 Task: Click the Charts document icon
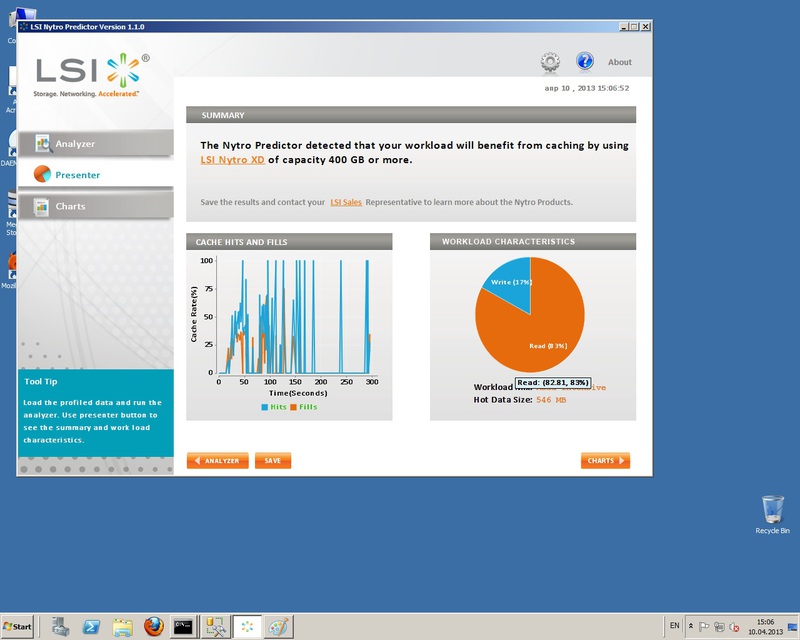(x=41, y=206)
